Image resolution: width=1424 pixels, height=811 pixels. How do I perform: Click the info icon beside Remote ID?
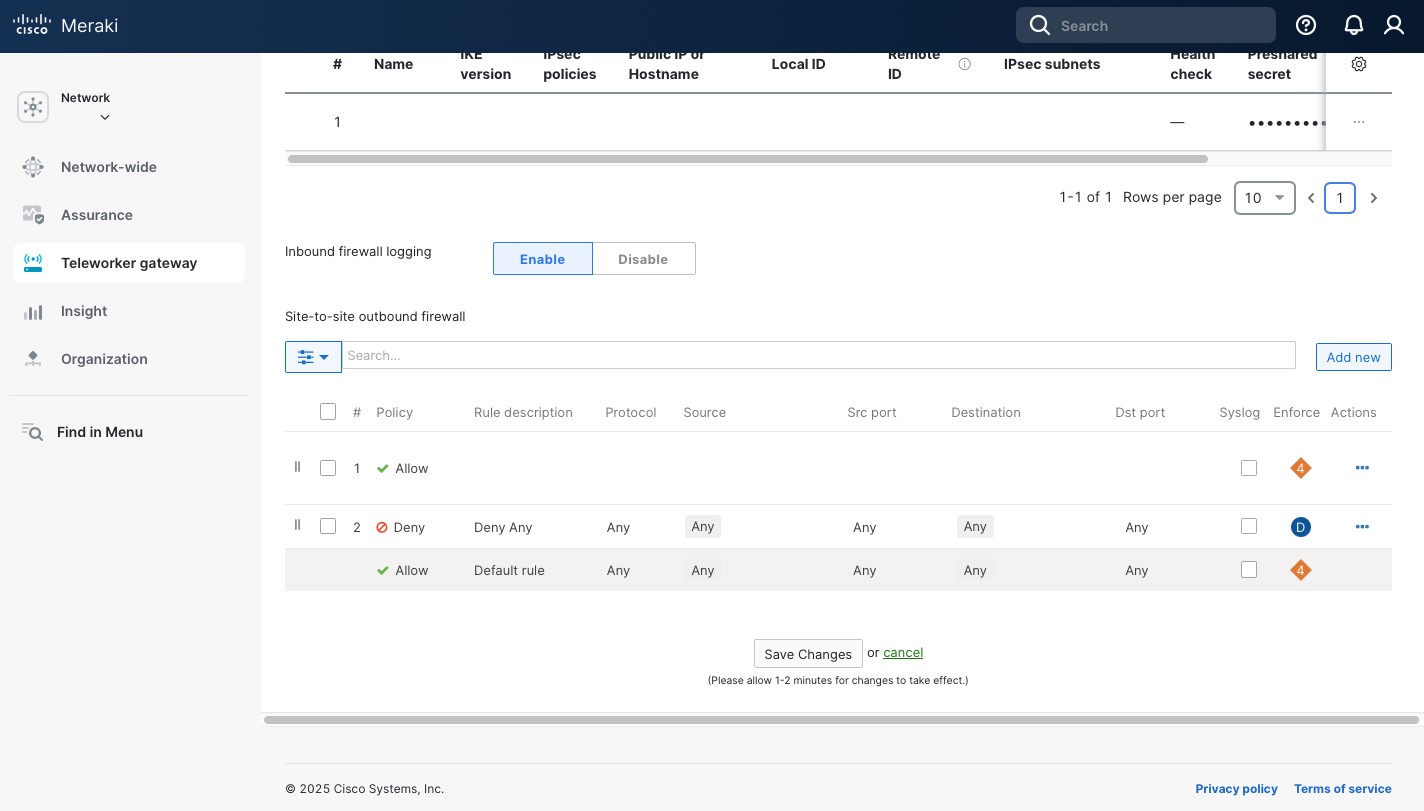pos(964,64)
